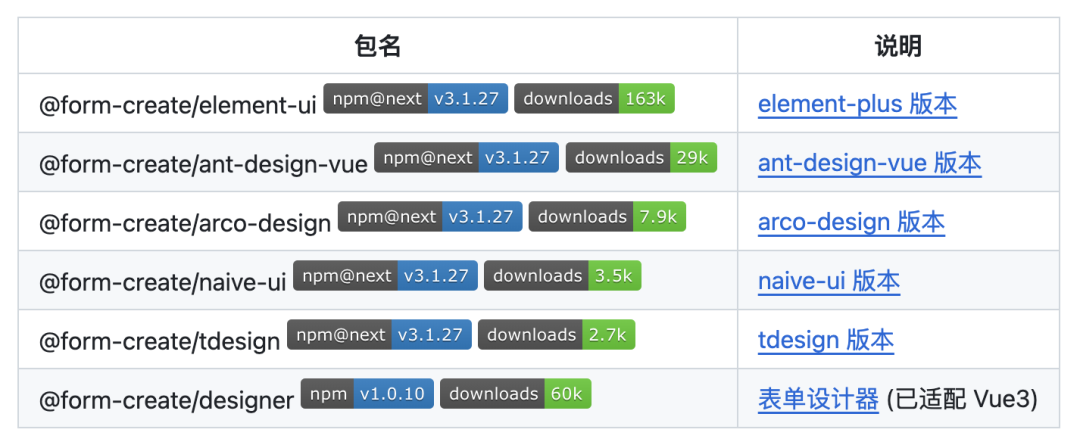
Task: Select @form-create/ant-design-vue package name text
Action: pyautogui.click(x=203, y=164)
